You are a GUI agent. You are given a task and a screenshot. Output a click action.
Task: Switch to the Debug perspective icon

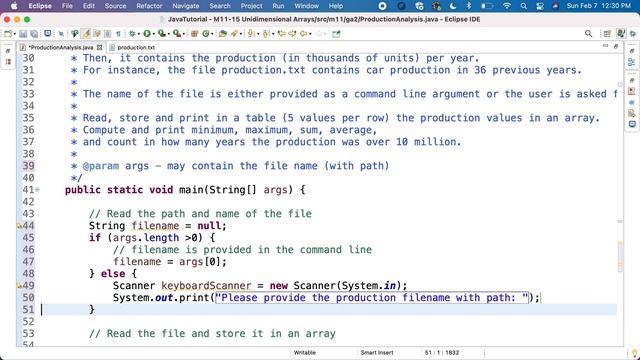tap(633, 34)
